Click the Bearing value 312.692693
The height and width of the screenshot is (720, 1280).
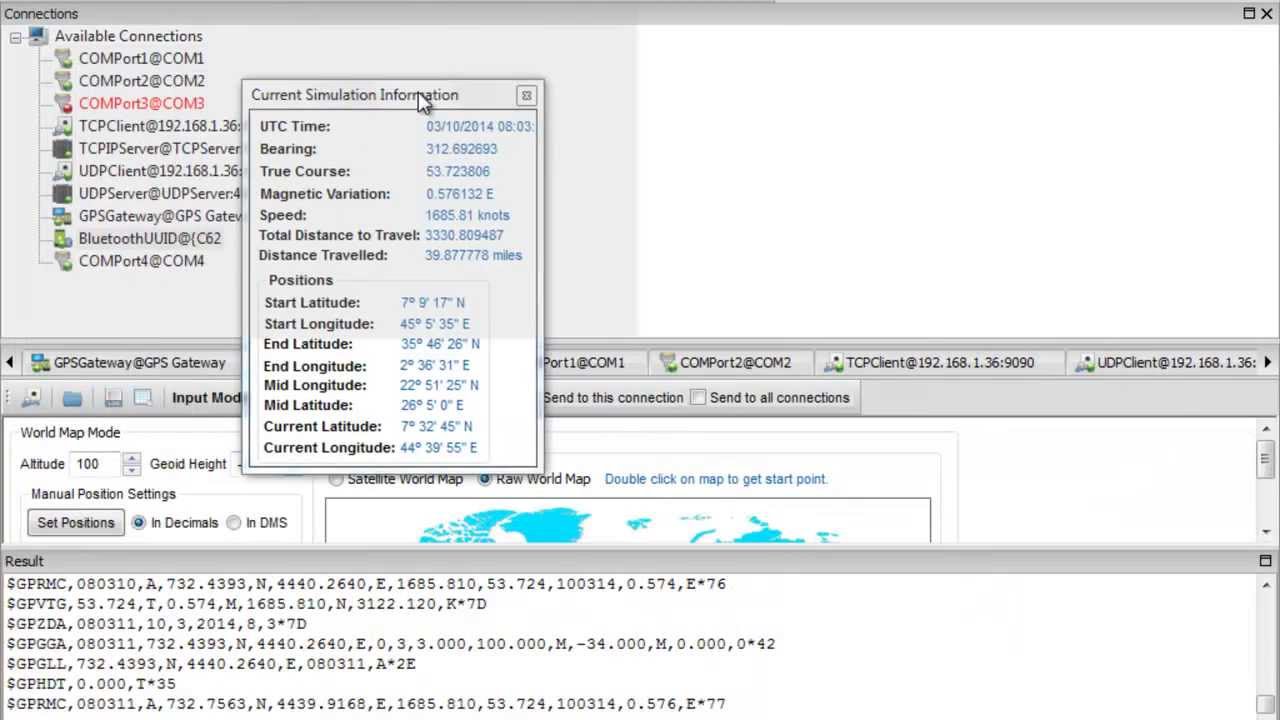(x=462, y=149)
